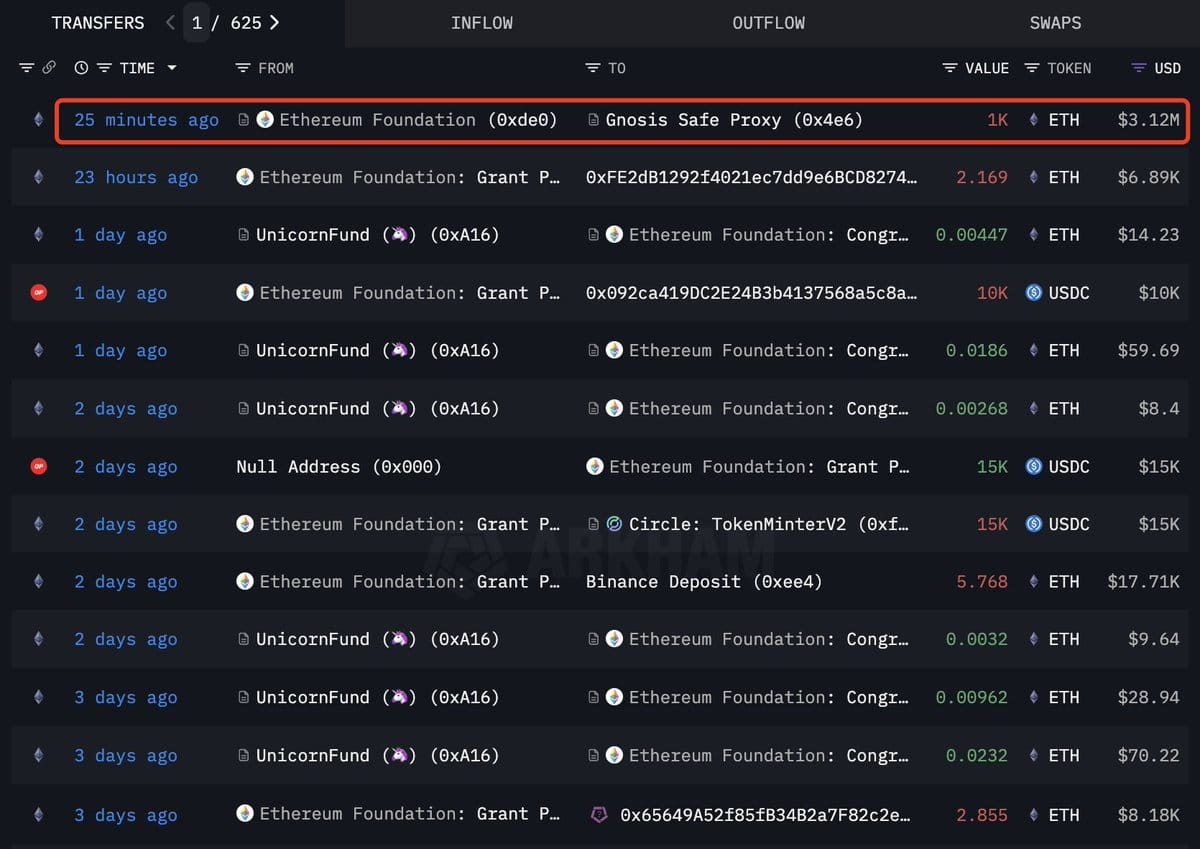Open the TIME sort dropdown arrow

click(171, 68)
